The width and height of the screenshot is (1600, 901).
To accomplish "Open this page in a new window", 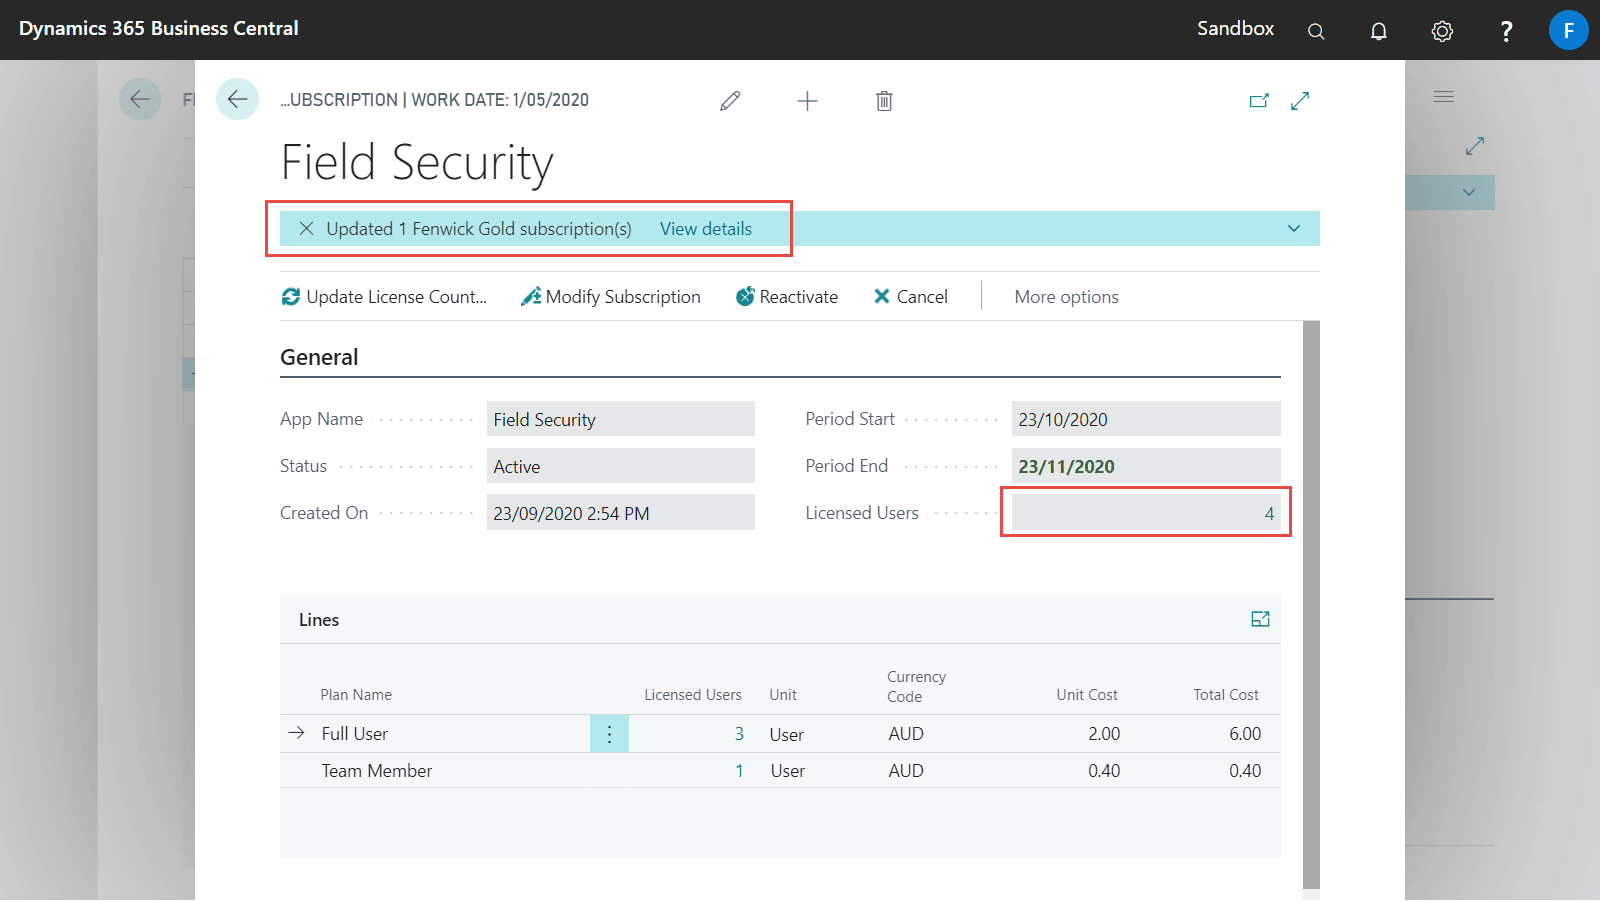I will (1259, 101).
